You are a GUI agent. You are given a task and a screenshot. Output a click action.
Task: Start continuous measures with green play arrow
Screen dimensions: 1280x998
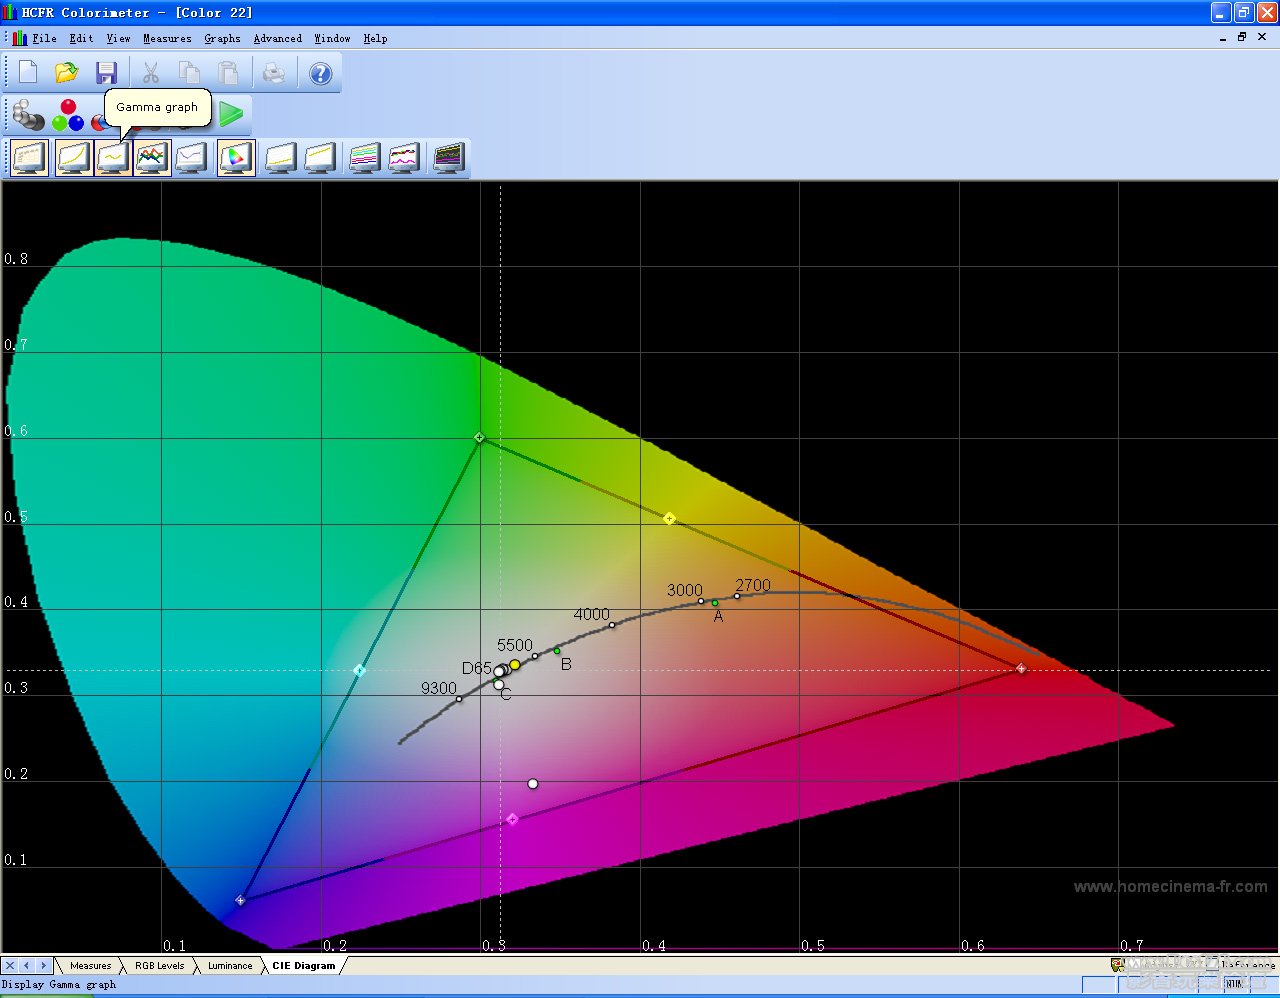(x=231, y=114)
